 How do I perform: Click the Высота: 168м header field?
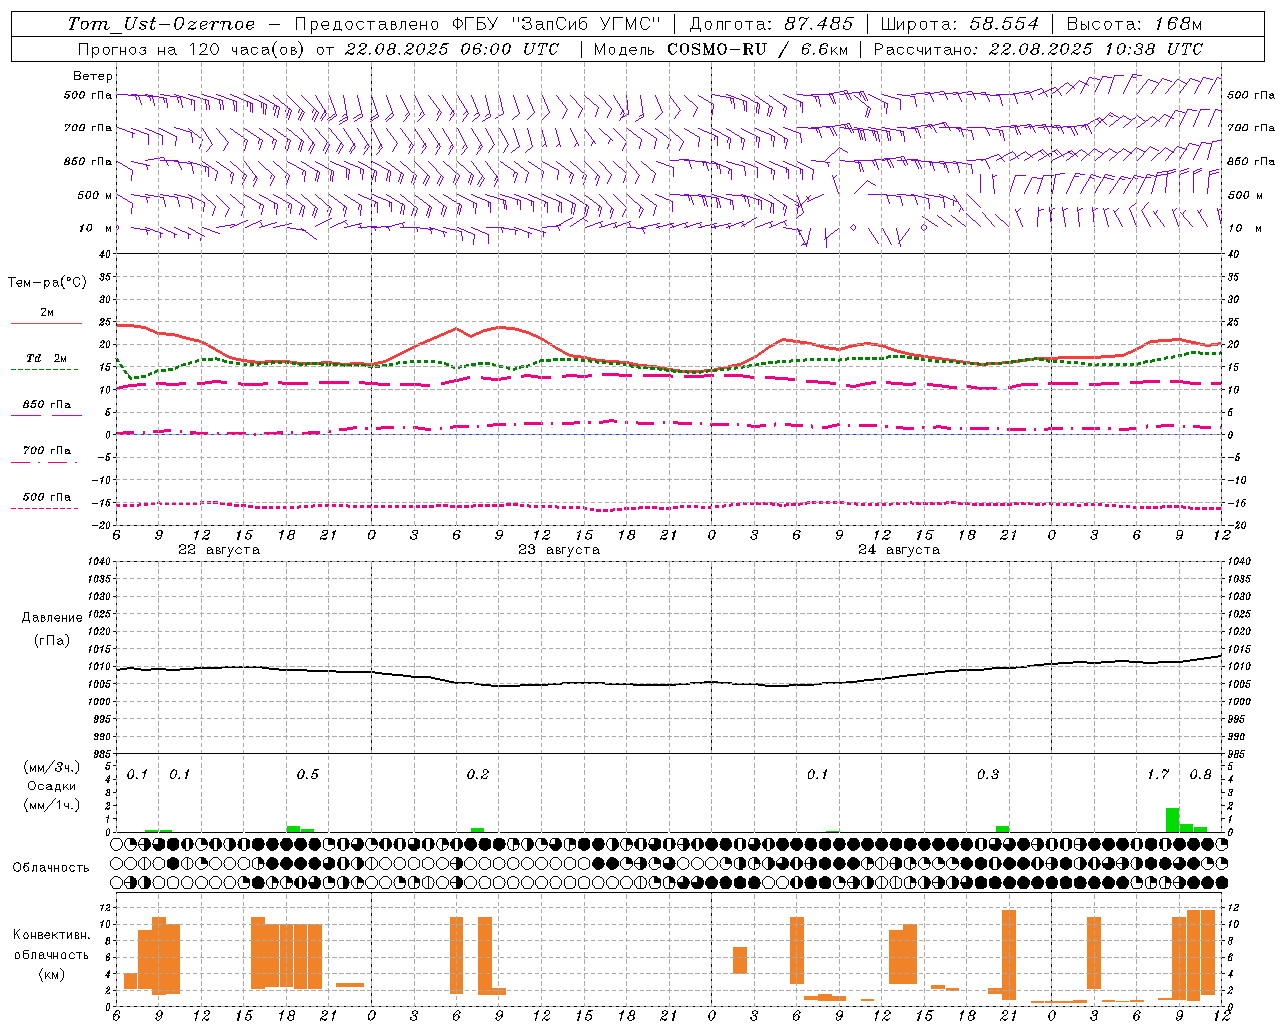1134,24
